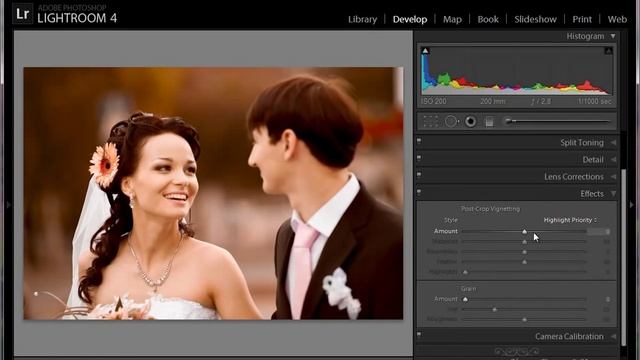Select the Crop Overlay tool
This screenshot has width=640, height=360.
point(430,122)
